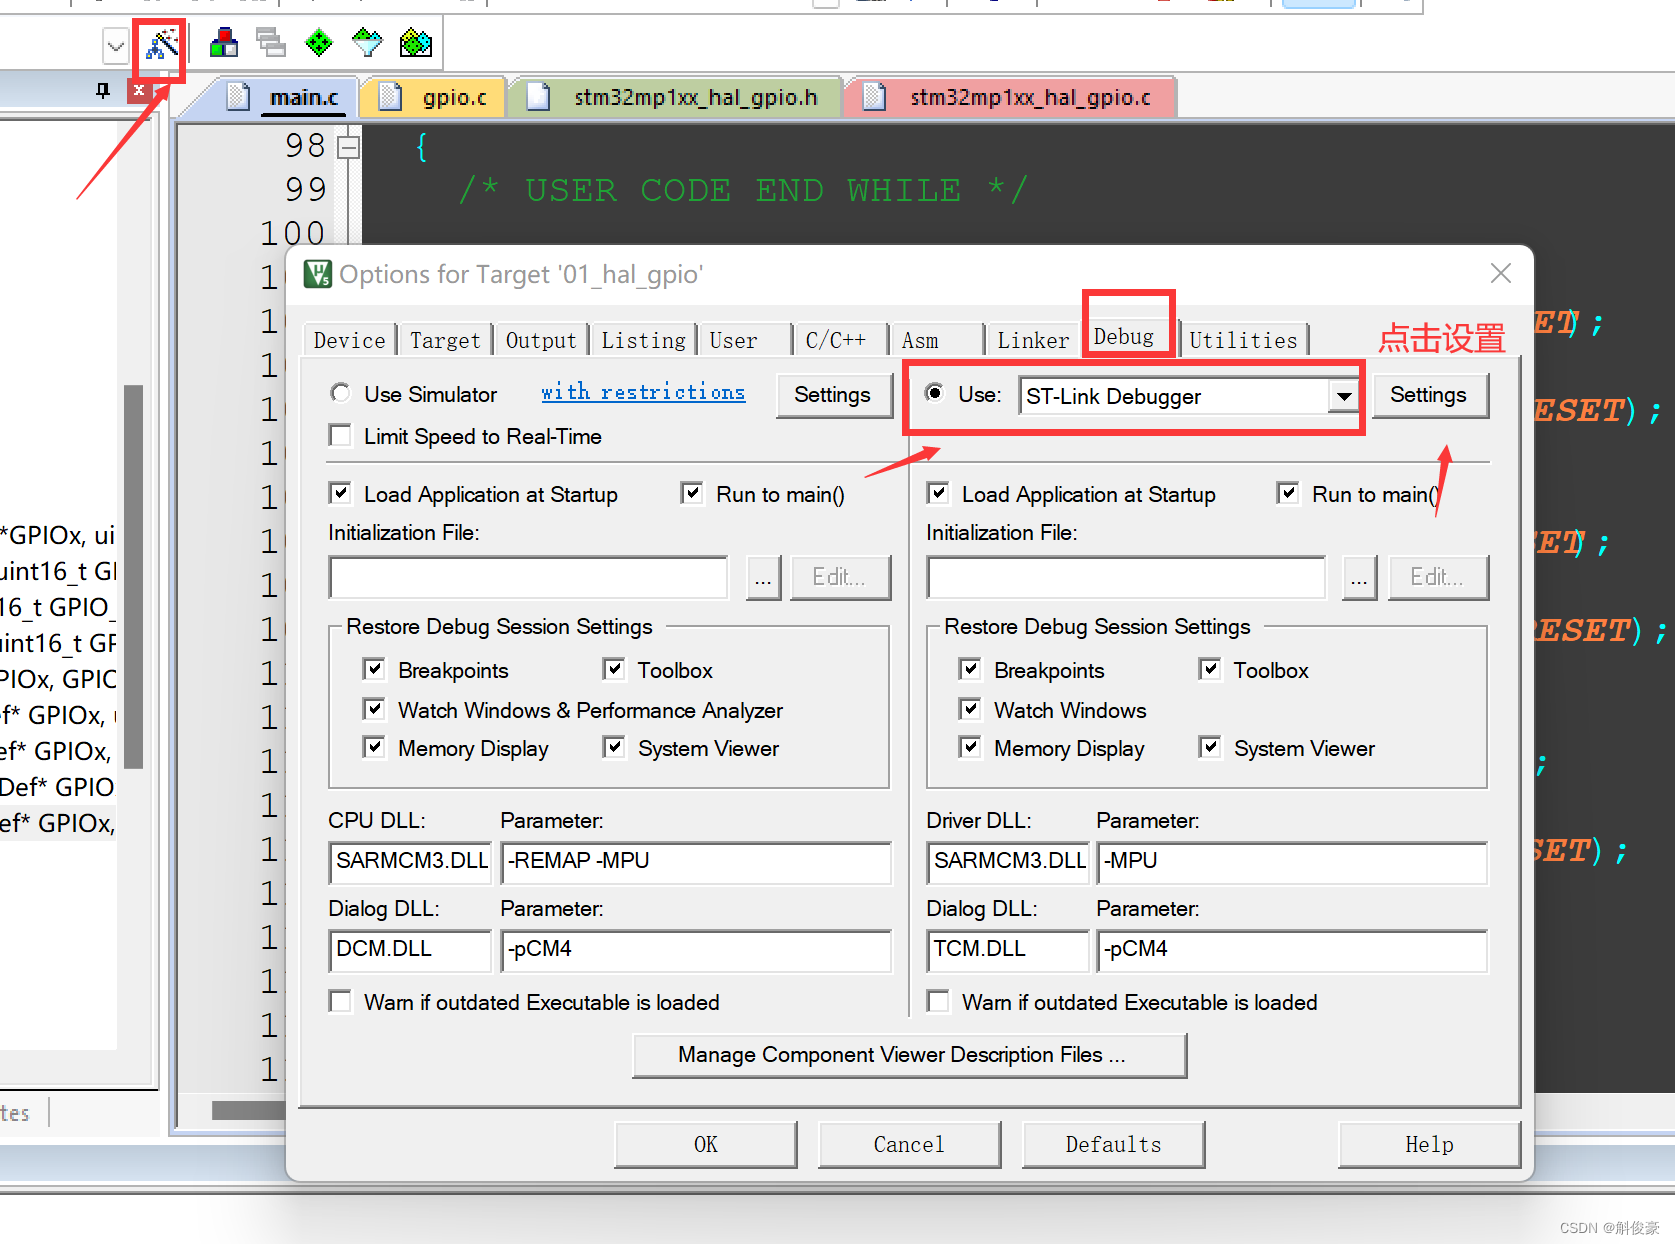Click debugger Initialization File field
The image size is (1675, 1244).
(1126, 578)
